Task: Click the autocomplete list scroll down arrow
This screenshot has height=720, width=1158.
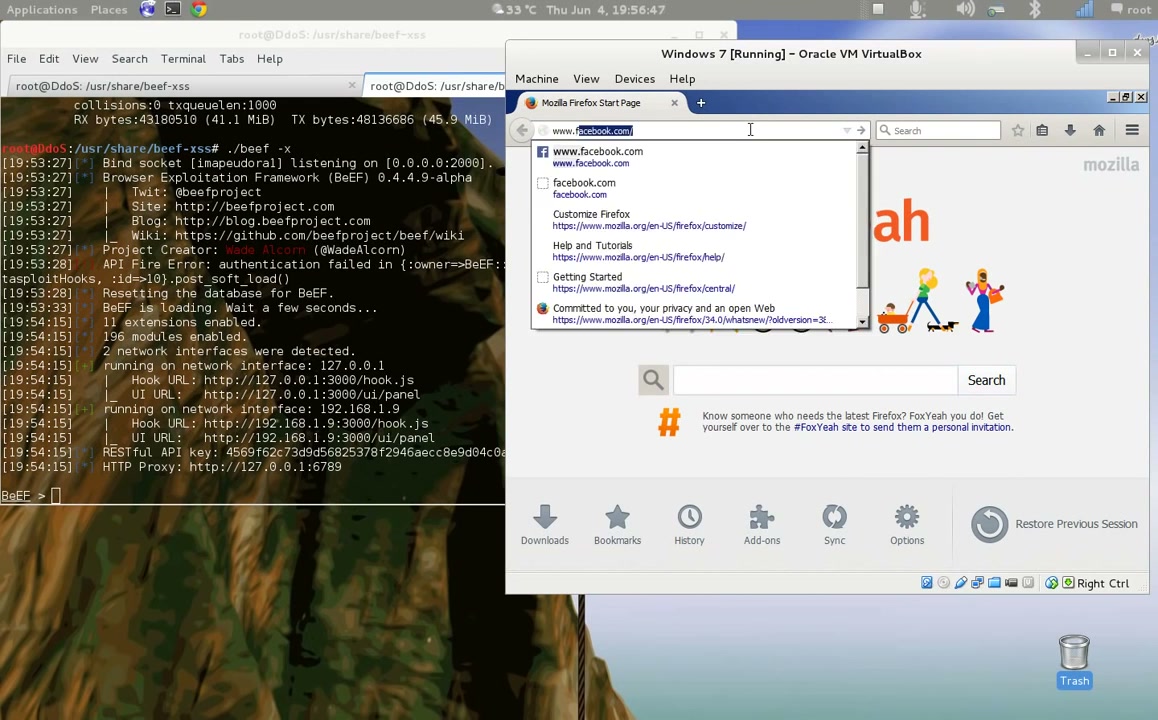Action: click(862, 322)
